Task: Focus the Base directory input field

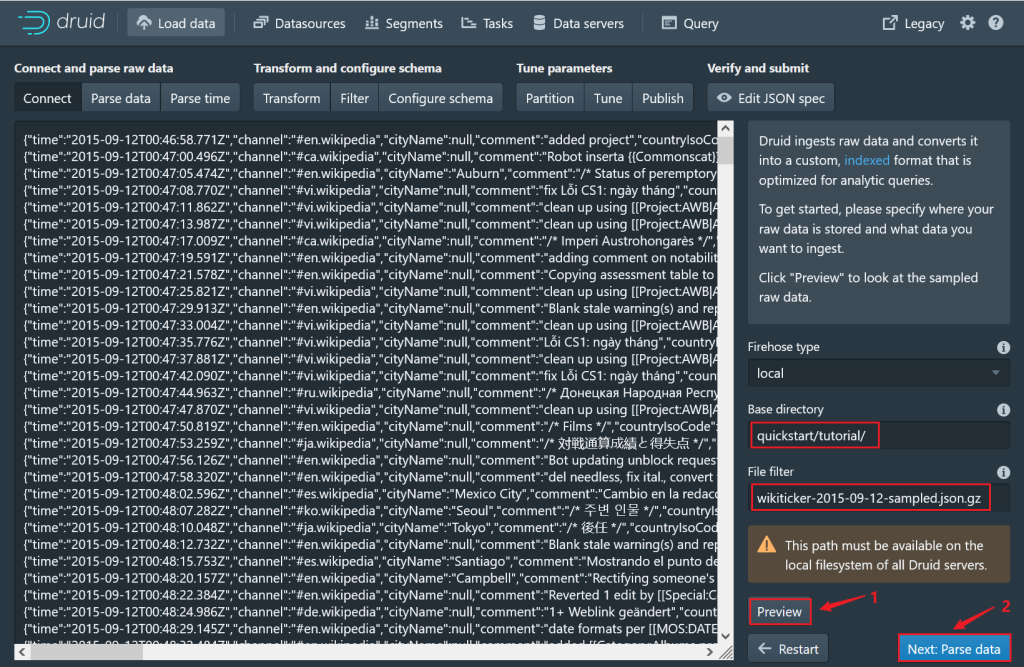Action: coord(878,436)
